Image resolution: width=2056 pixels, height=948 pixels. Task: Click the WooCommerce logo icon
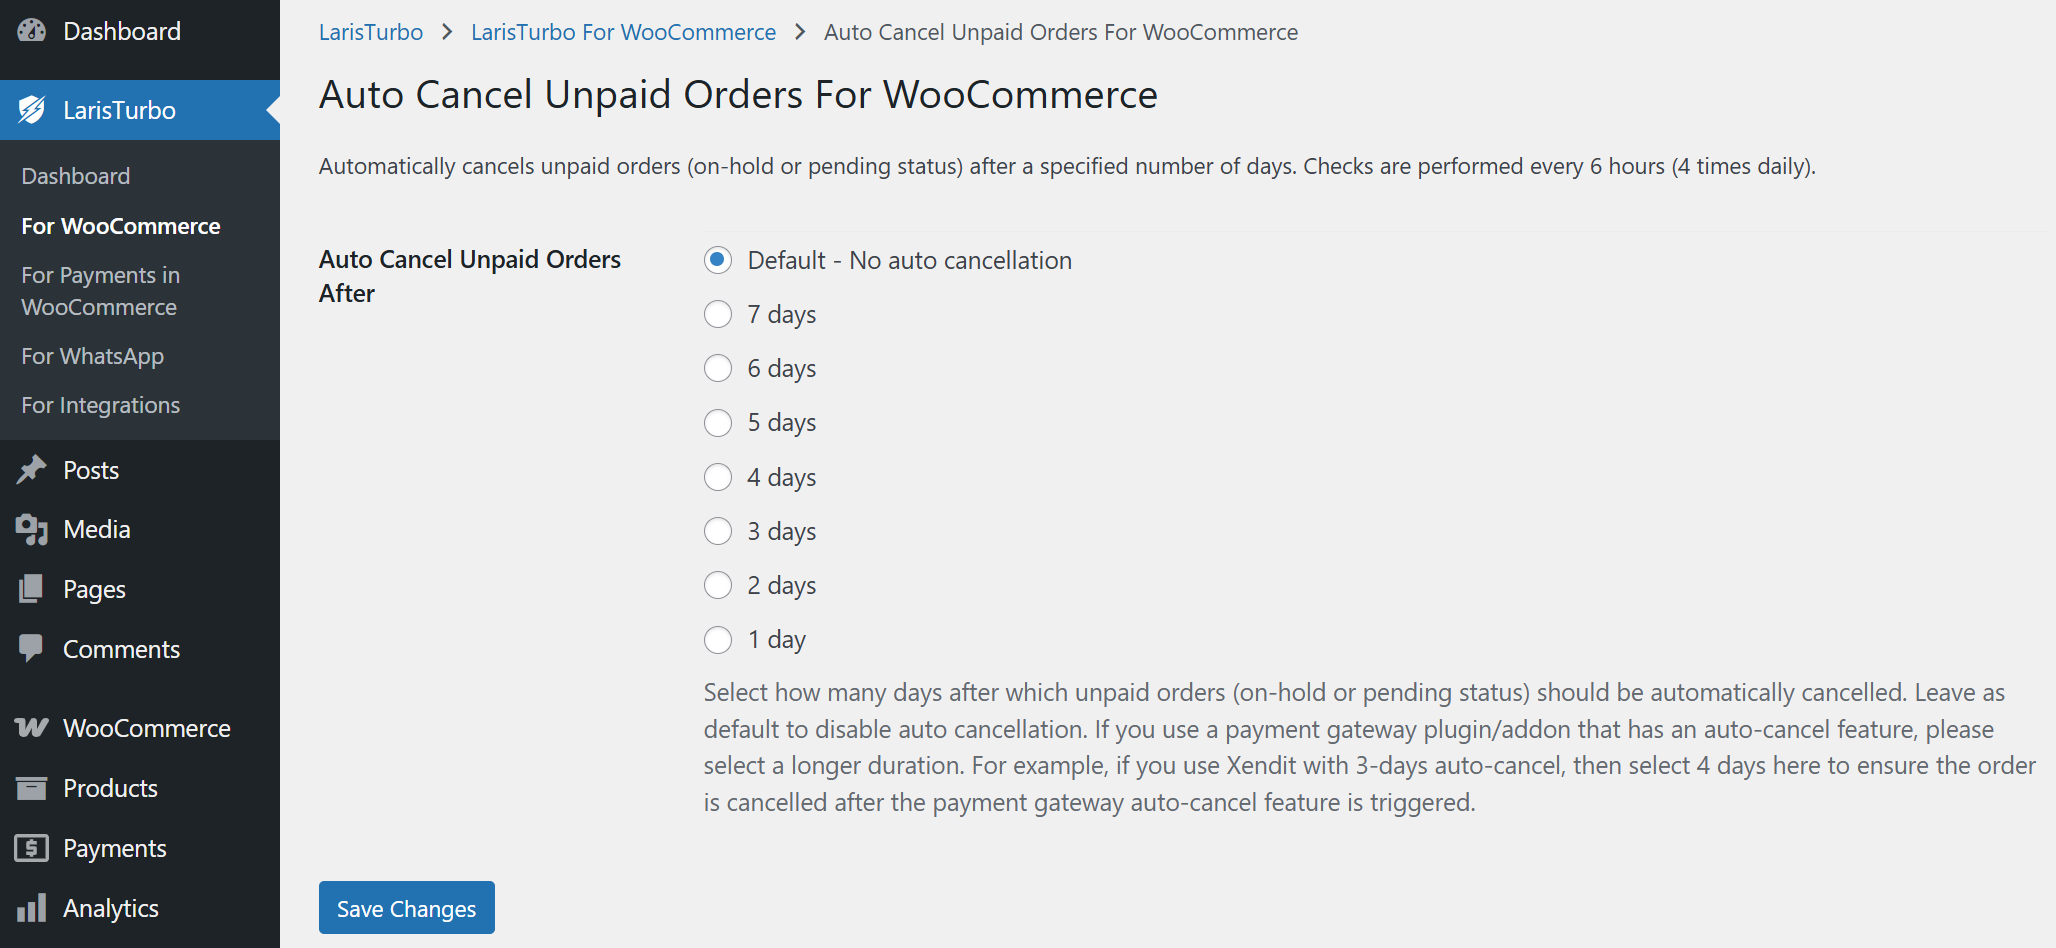click(x=32, y=728)
